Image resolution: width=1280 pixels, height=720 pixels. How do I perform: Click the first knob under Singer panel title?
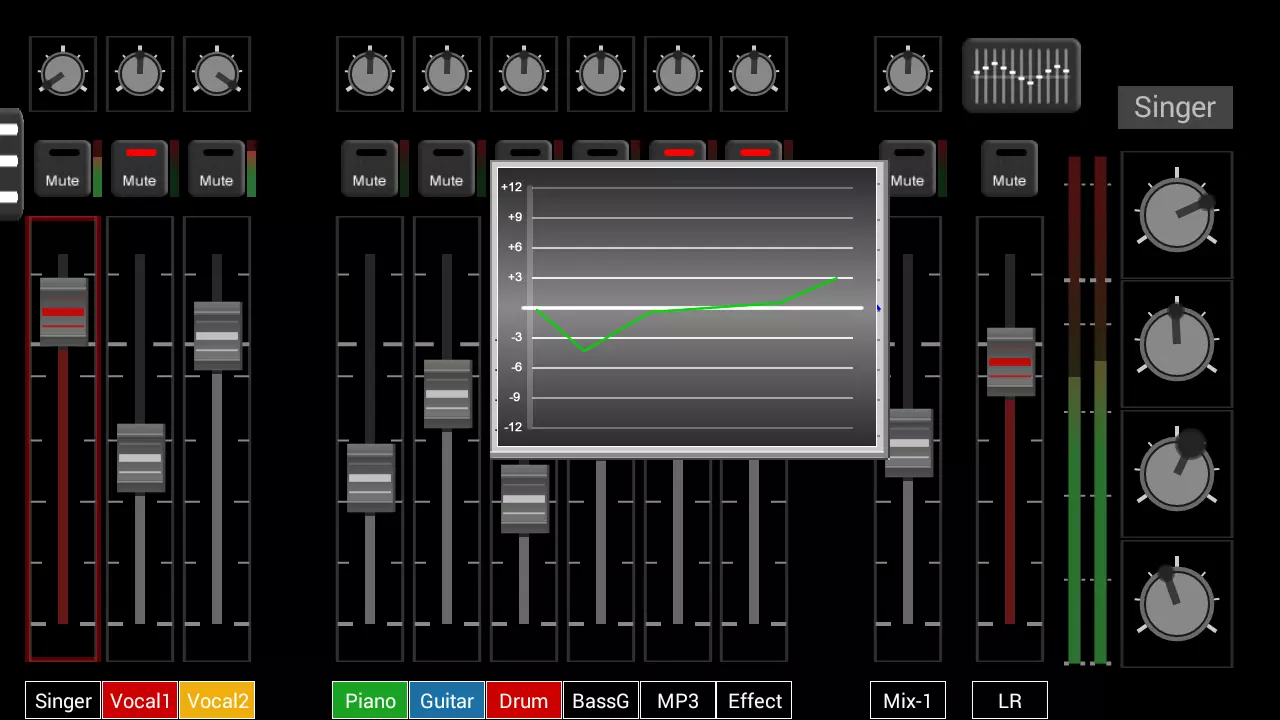1177,214
